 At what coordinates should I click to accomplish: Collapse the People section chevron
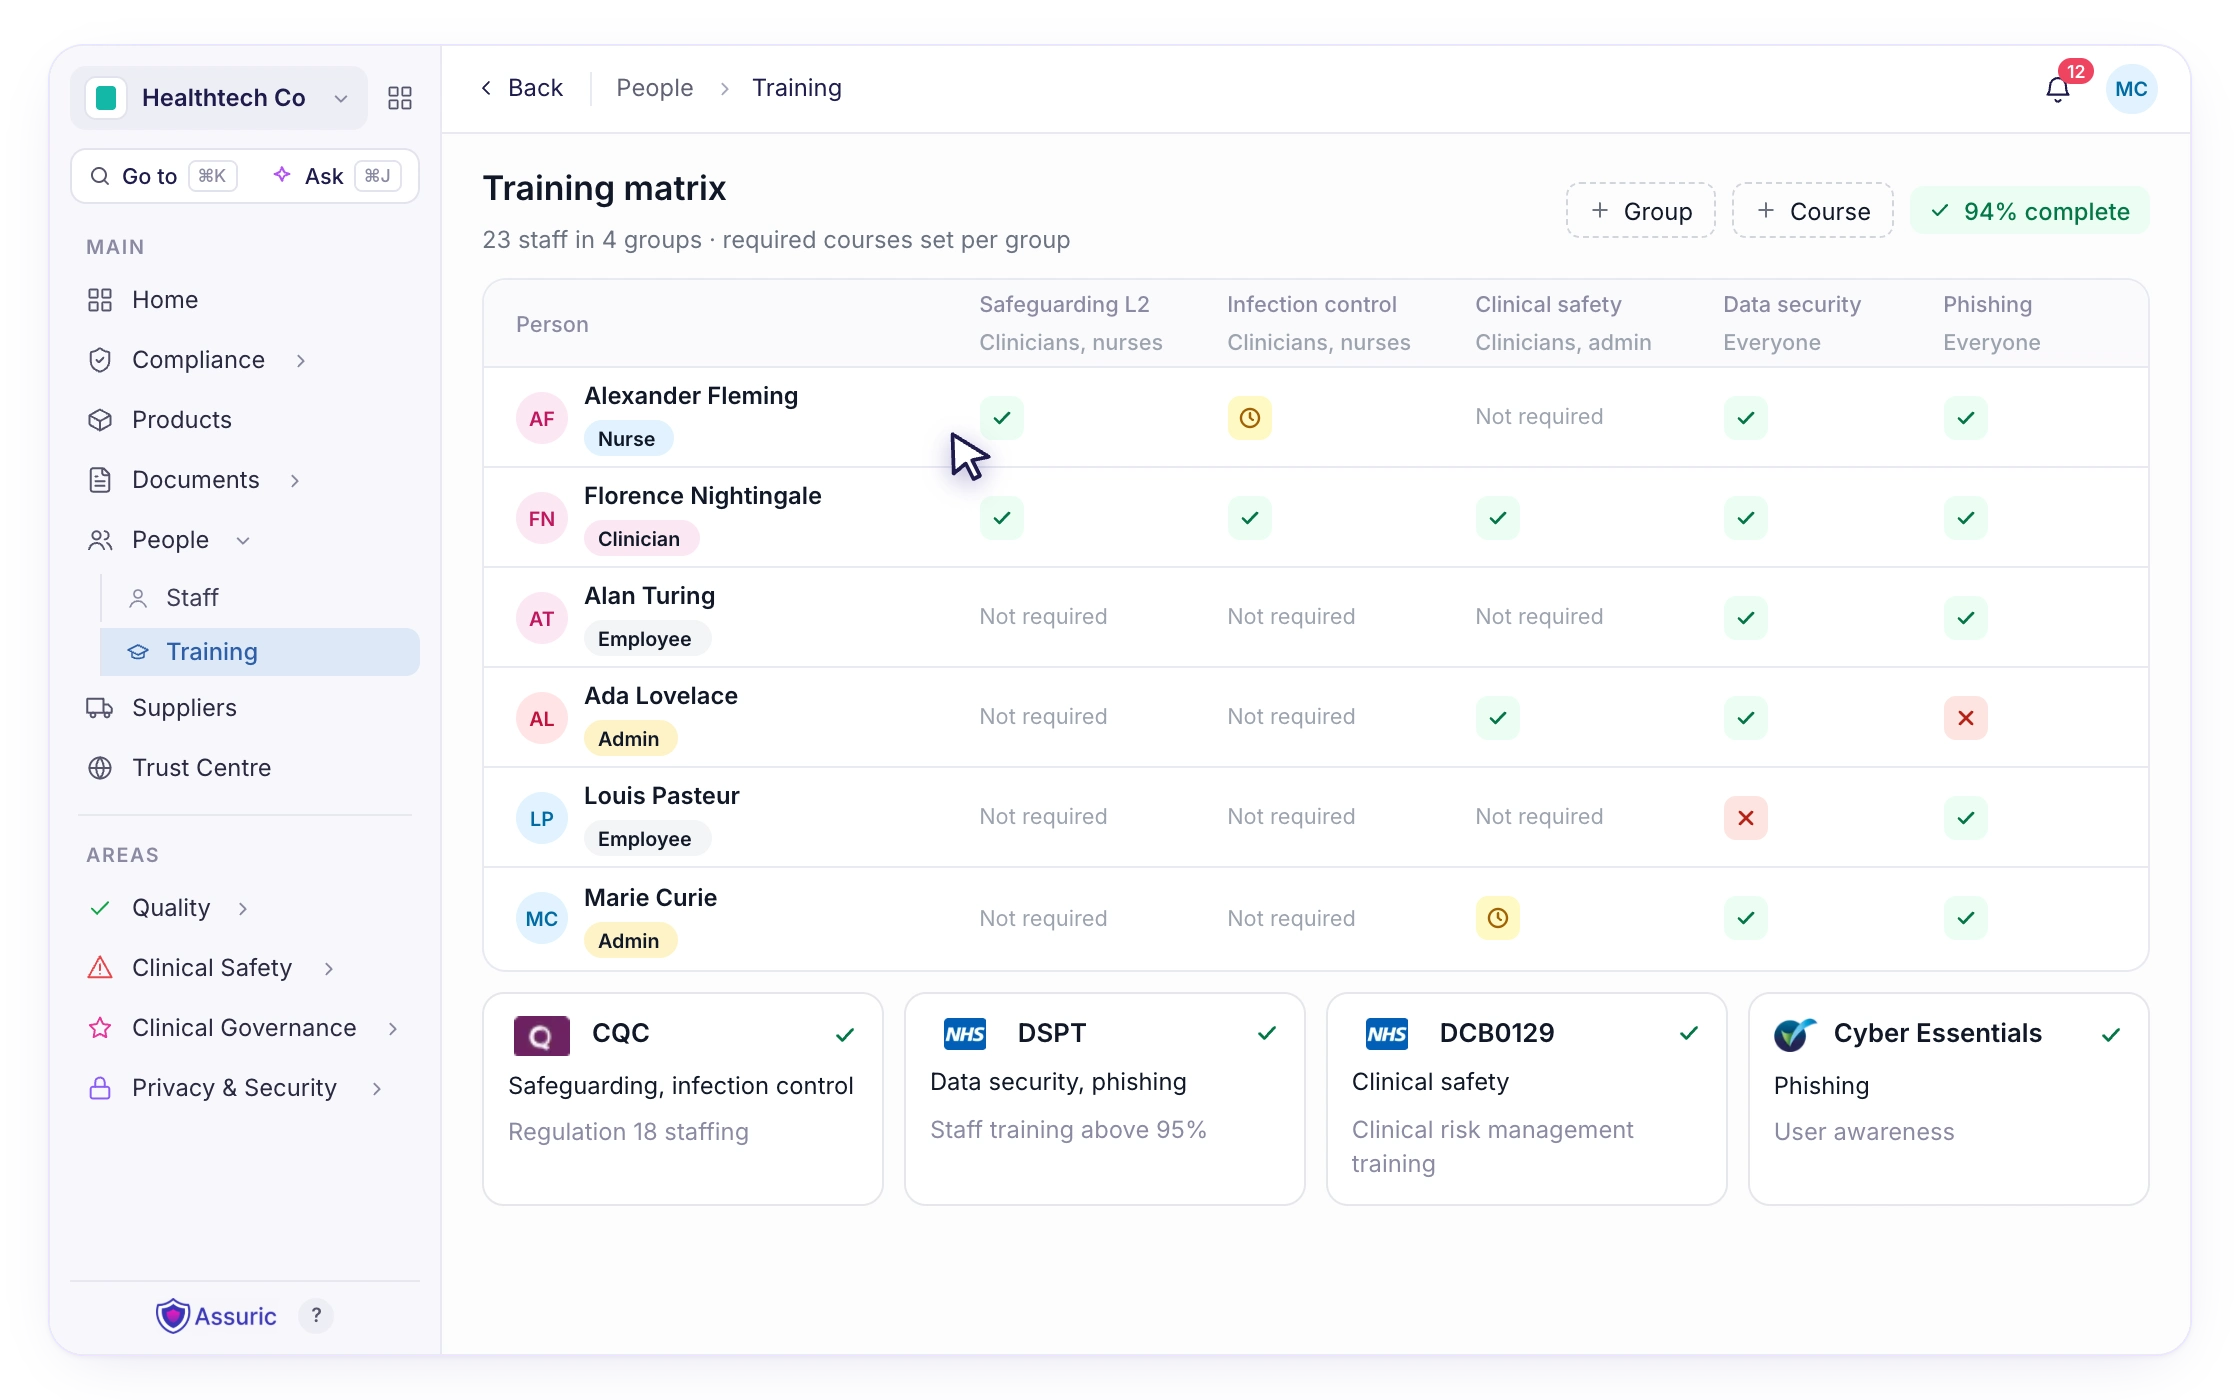(242, 540)
